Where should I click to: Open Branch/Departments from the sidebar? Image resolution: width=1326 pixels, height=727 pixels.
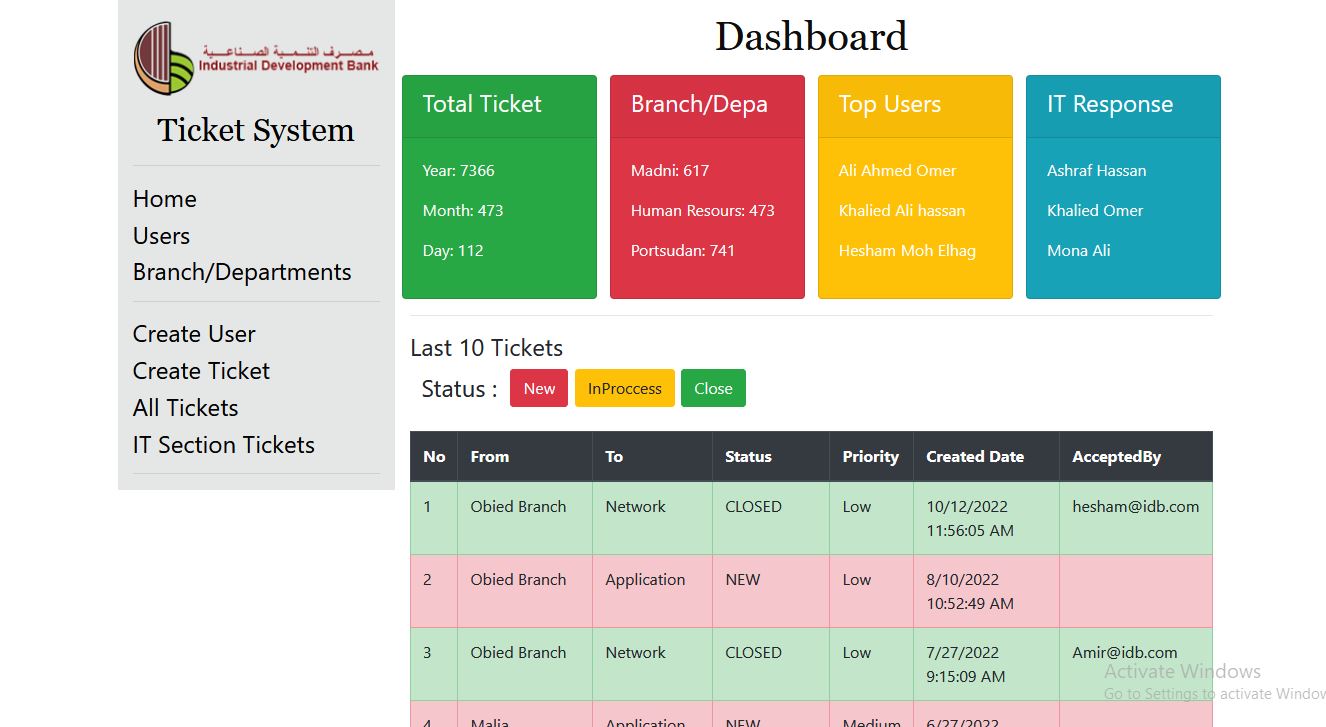pyautogui.click(x=242, y=272)
